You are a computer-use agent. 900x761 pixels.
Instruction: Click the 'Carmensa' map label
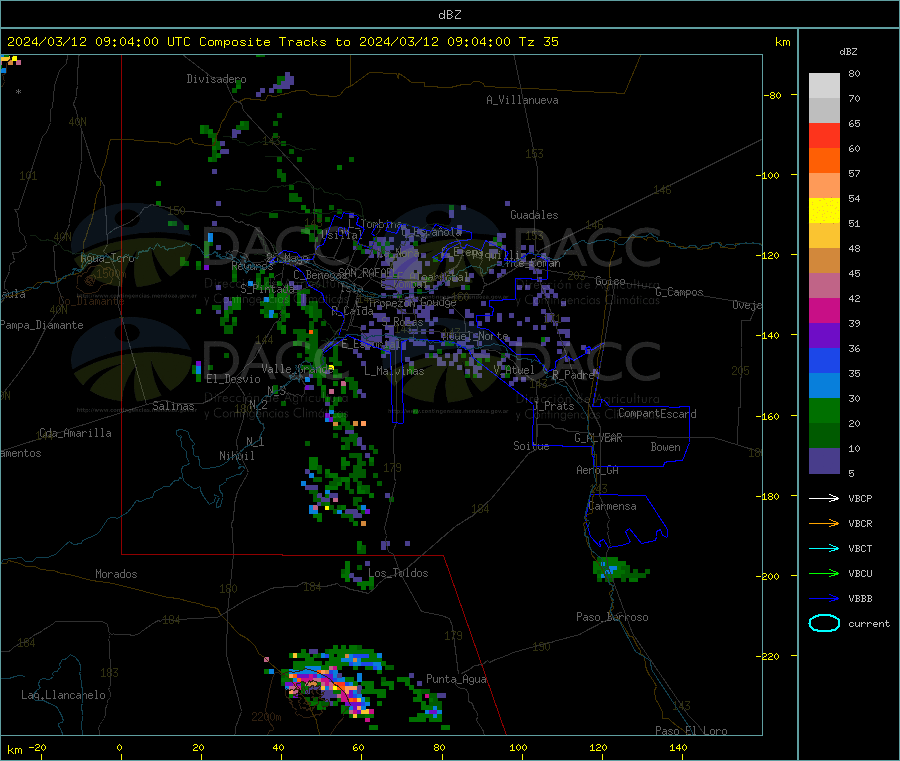tap(612, 506)
